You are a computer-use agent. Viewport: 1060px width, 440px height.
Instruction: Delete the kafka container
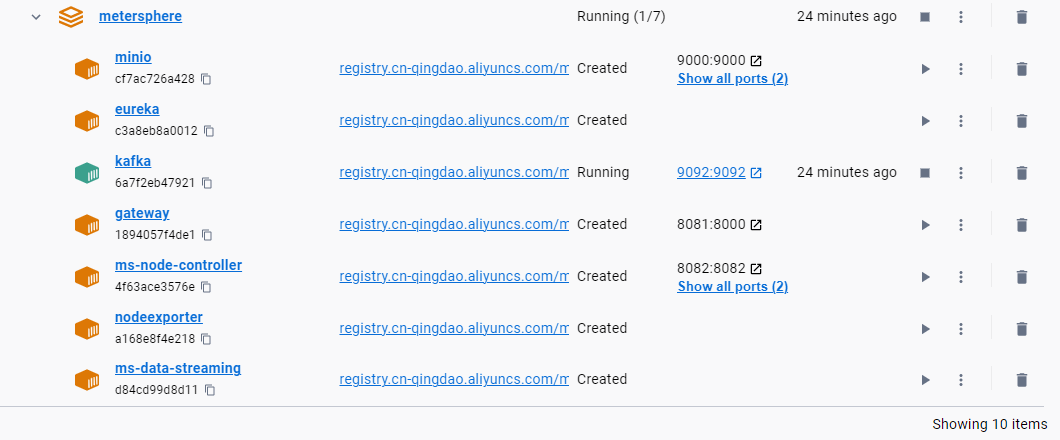tap(1021, 173)
